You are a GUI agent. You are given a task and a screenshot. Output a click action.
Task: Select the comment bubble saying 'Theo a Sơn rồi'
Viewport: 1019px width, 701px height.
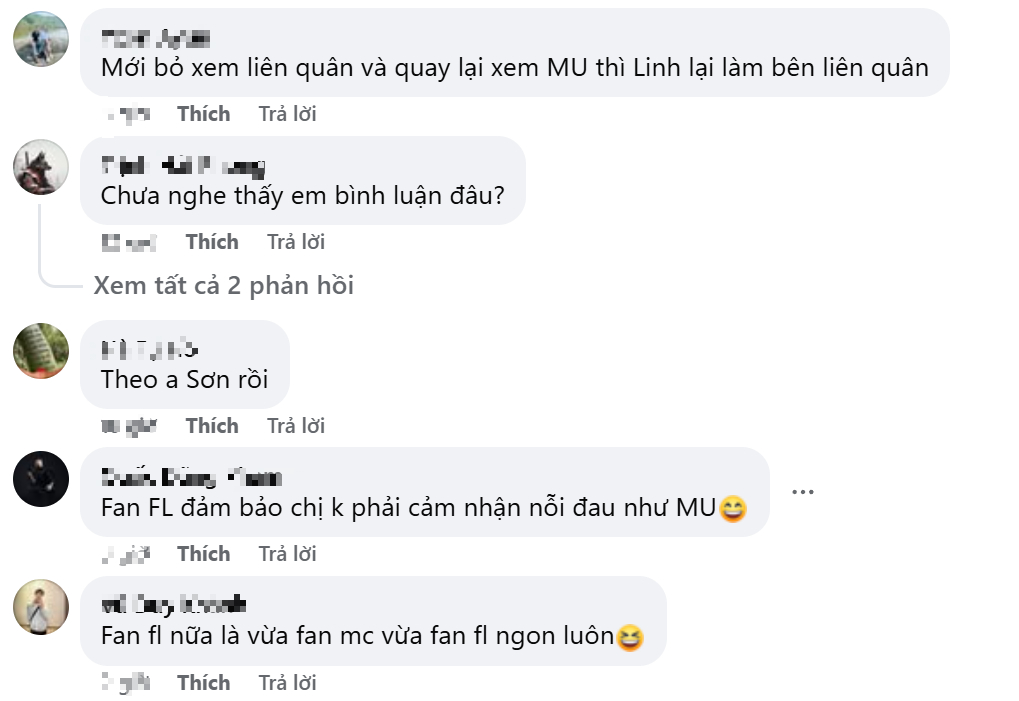click(x=184, y=365)
